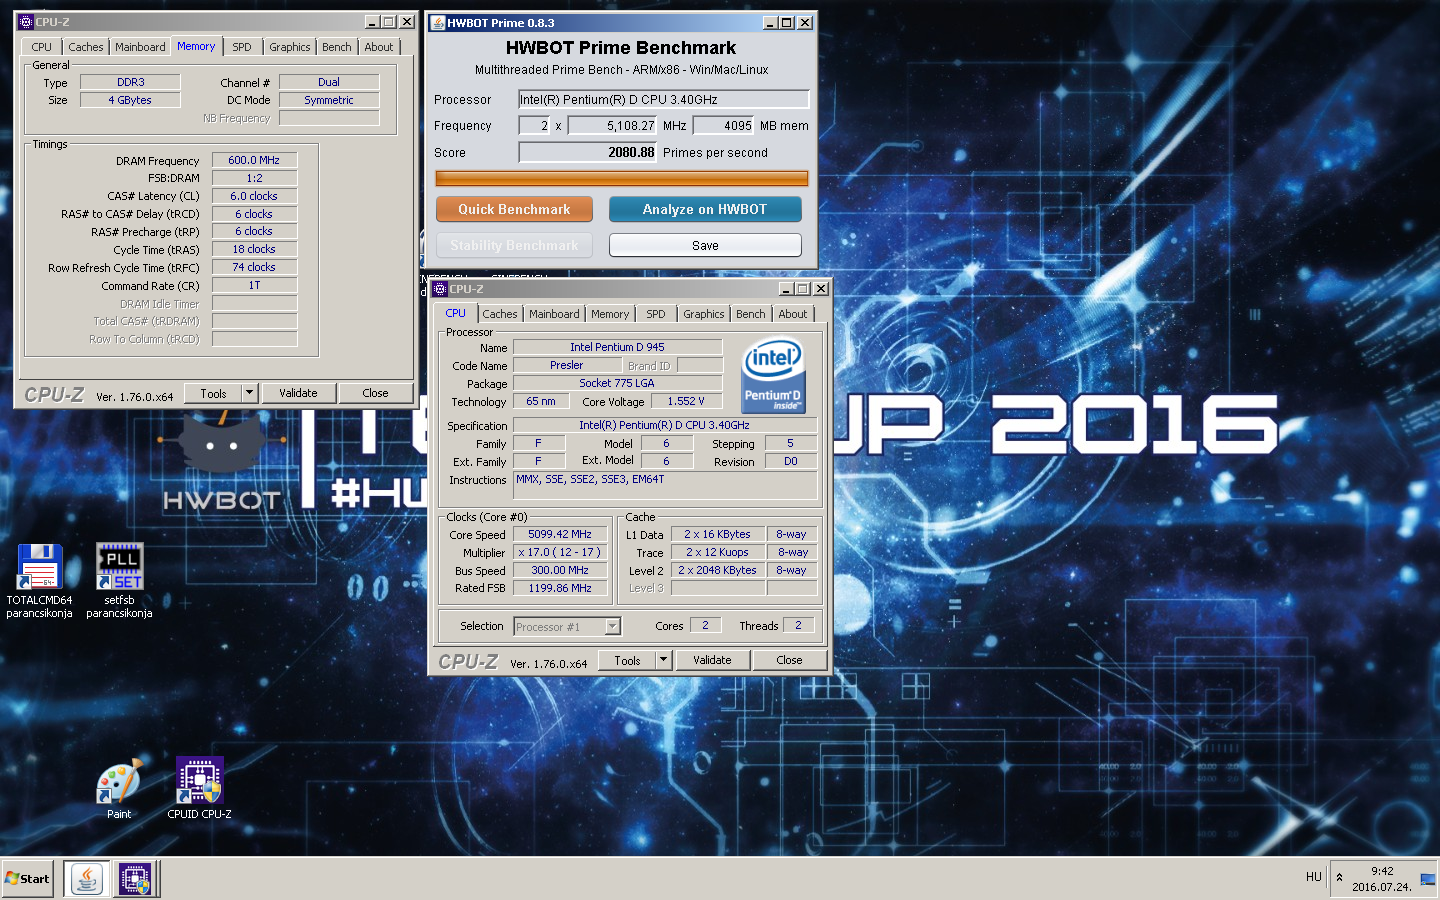Viewport: 1440px width, 900px height.
Task: Open About tab in memory CPU-Z window
Action: click(x=379, y=47)
